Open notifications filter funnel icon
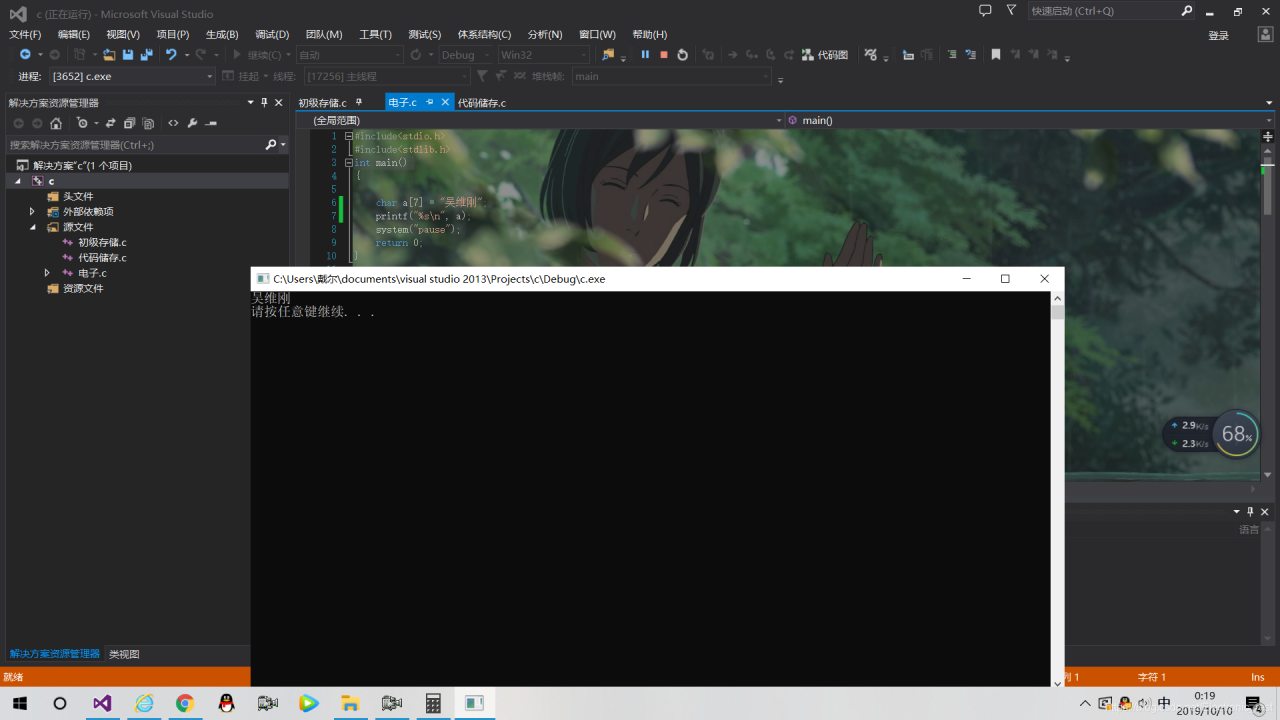This screenshot has height=720, width=1280. [x=1011, y=10]
